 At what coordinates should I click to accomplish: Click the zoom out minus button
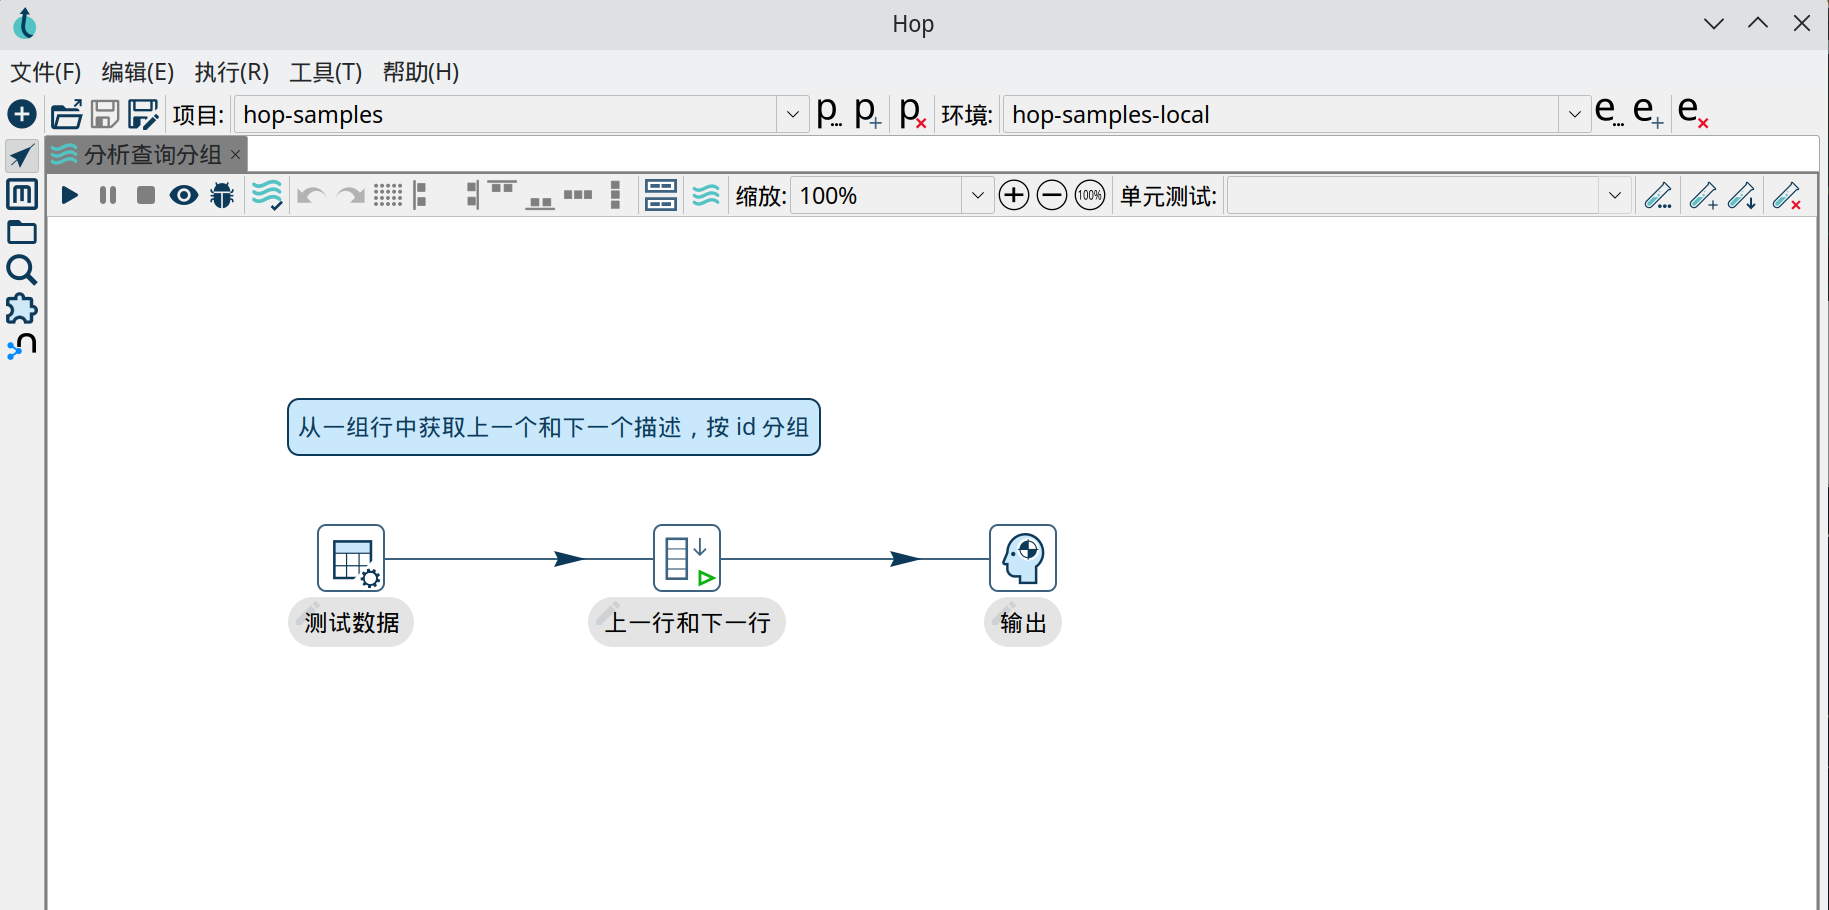pos(1051,195)
